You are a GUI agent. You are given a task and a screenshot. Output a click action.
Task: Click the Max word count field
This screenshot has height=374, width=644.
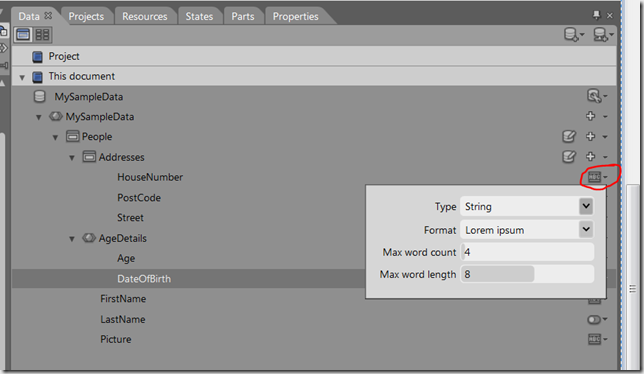click(x=527, y=252)
